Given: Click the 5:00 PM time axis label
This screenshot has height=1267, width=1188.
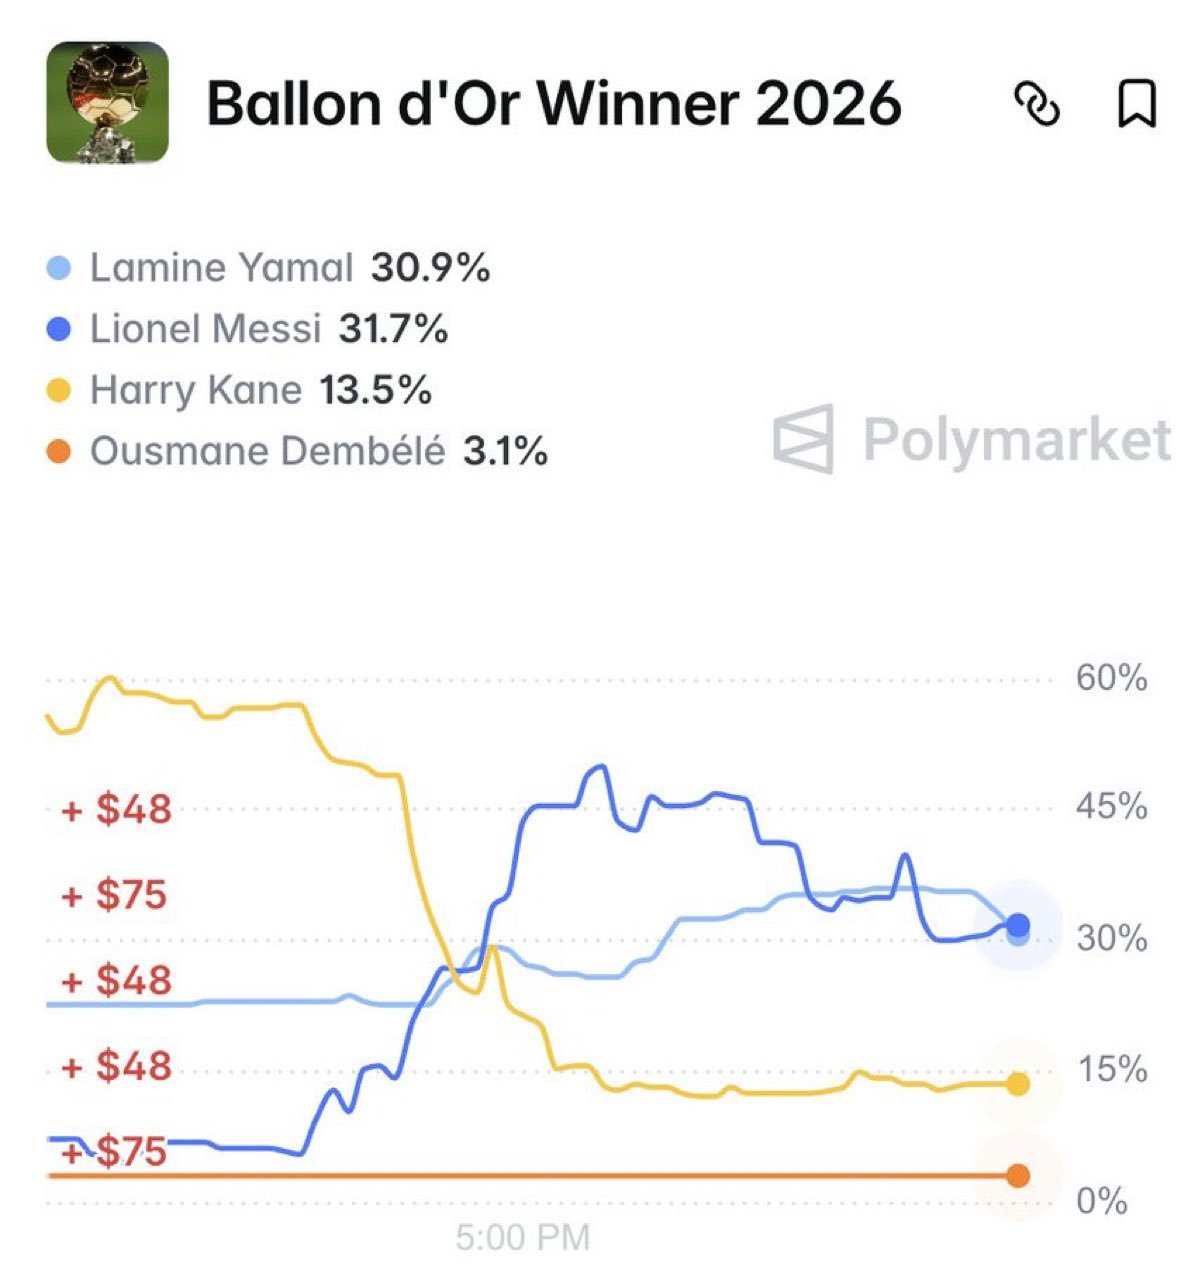Looking at the screenshot, I should pyautogui.click(x=523, y=1238).
